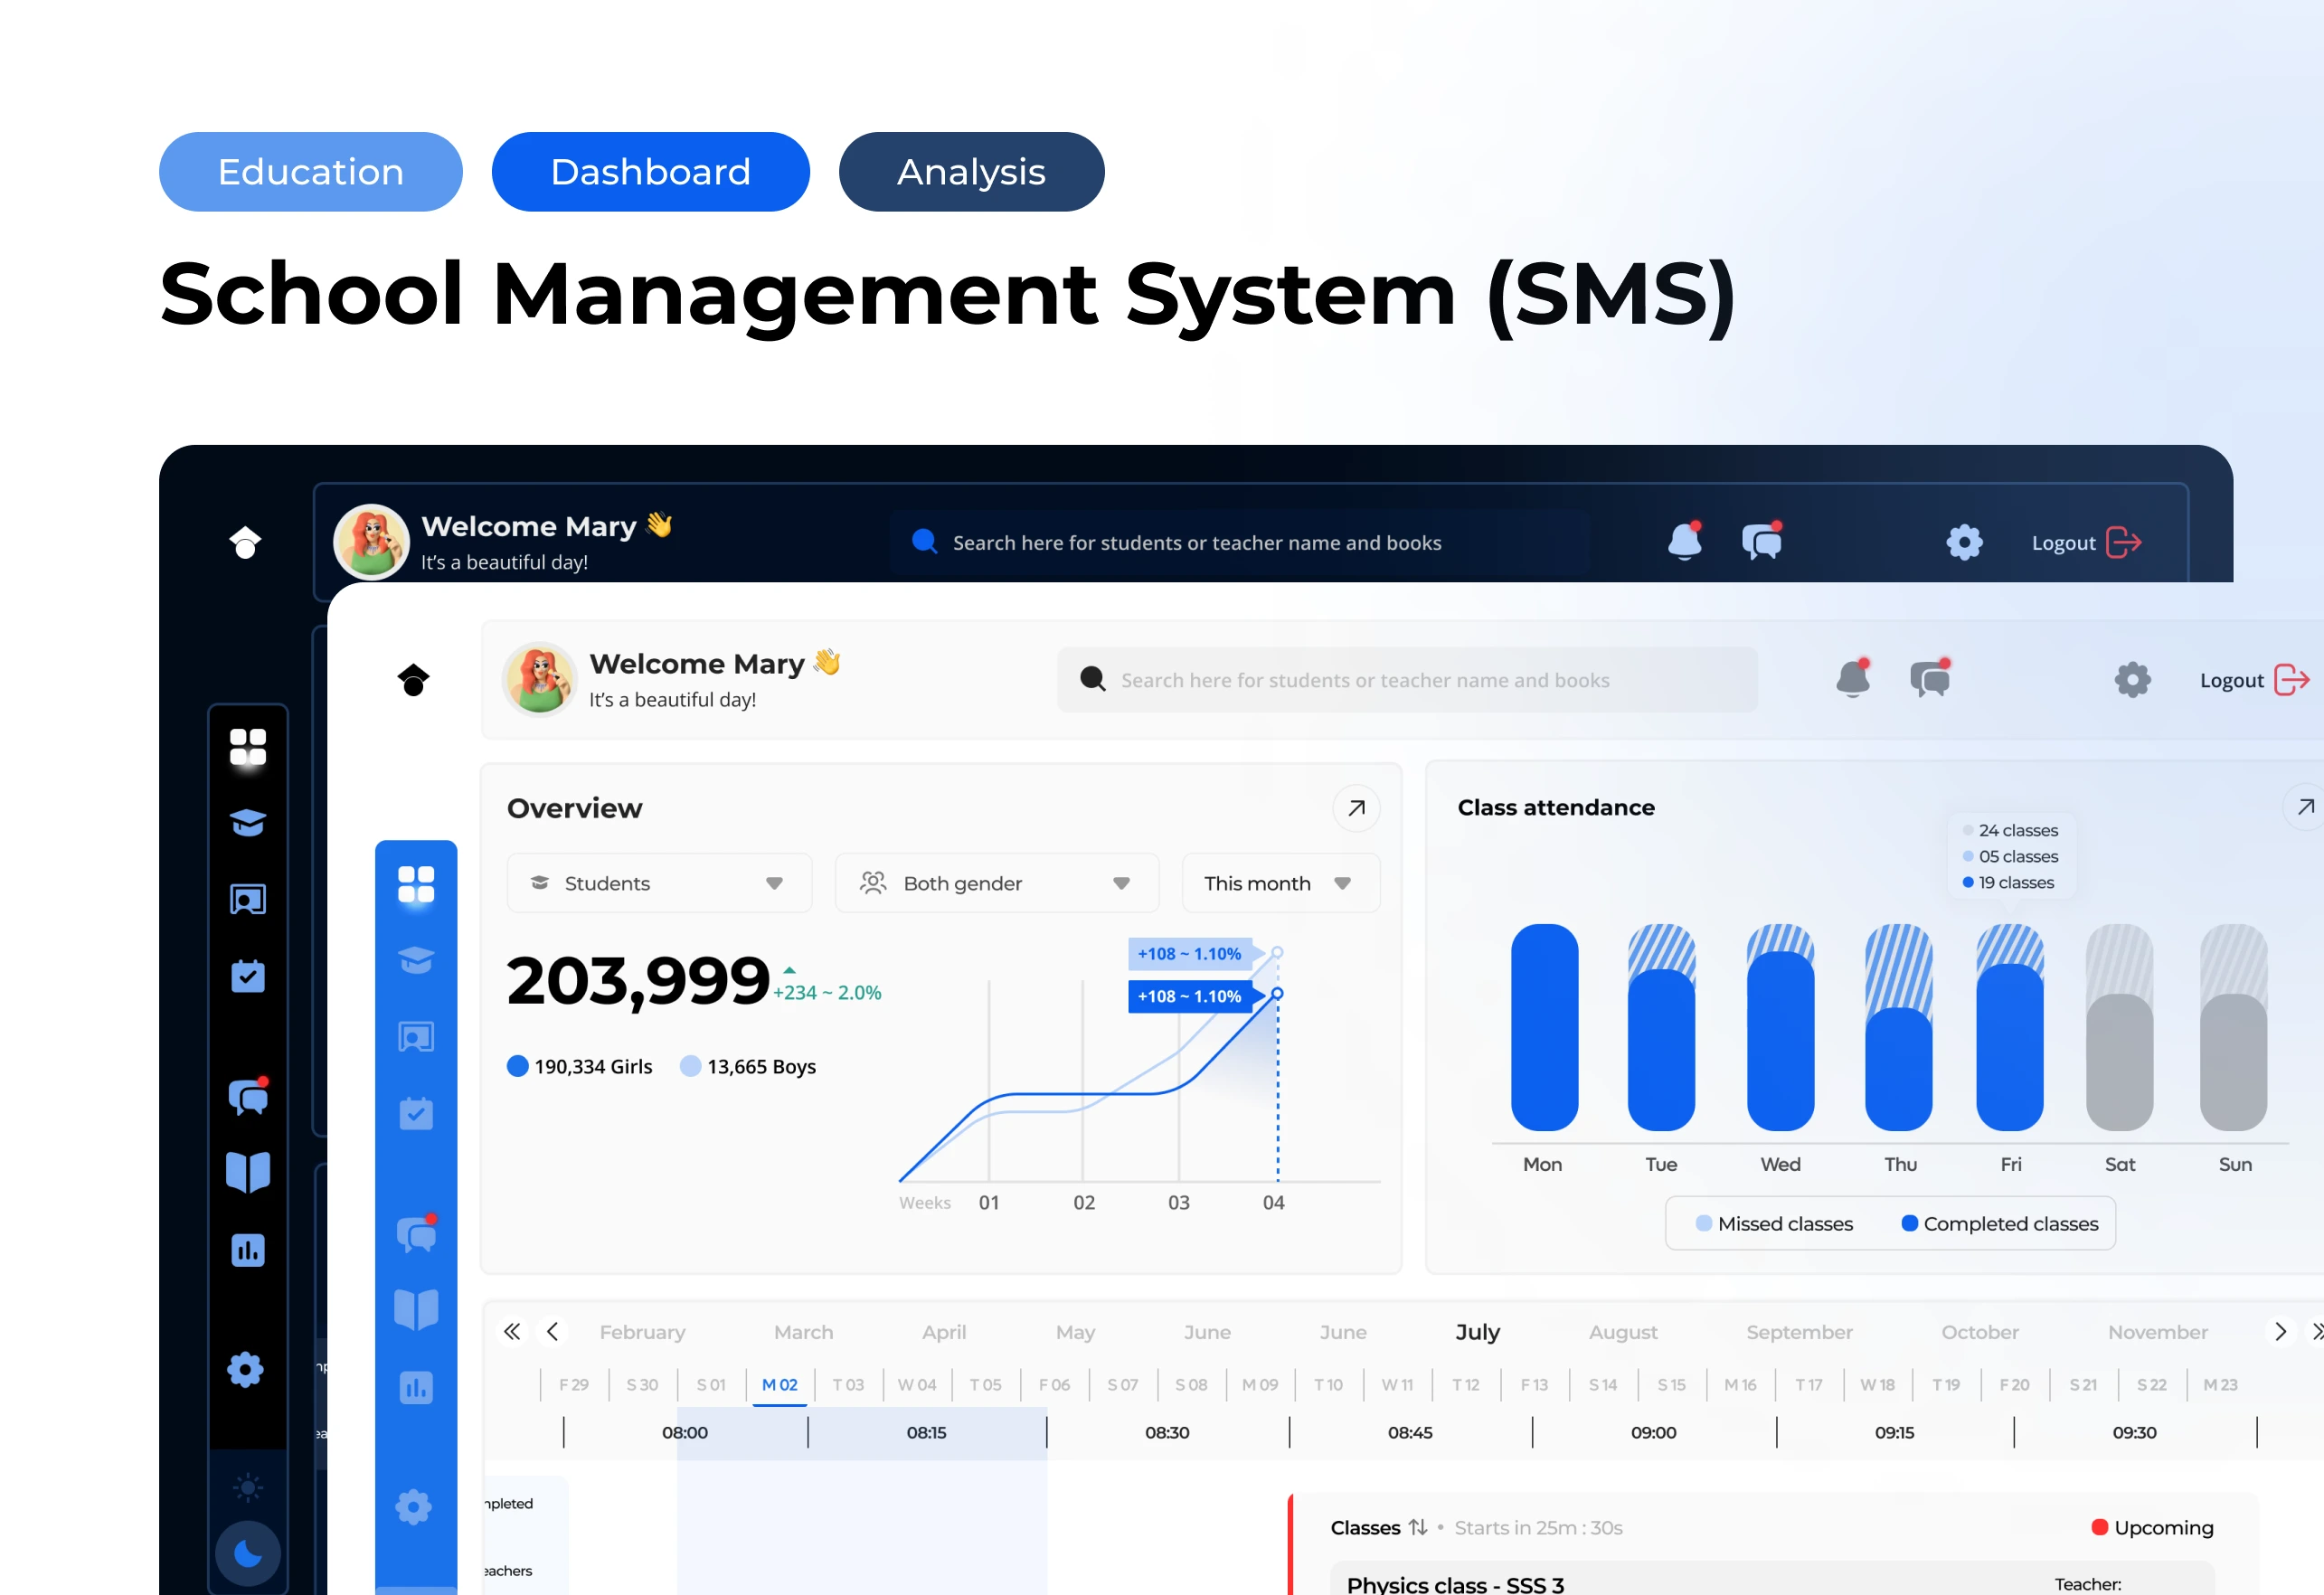Click school logo in dark theme window
The width and height of the screenshot is (2324, 1595).
245,543
